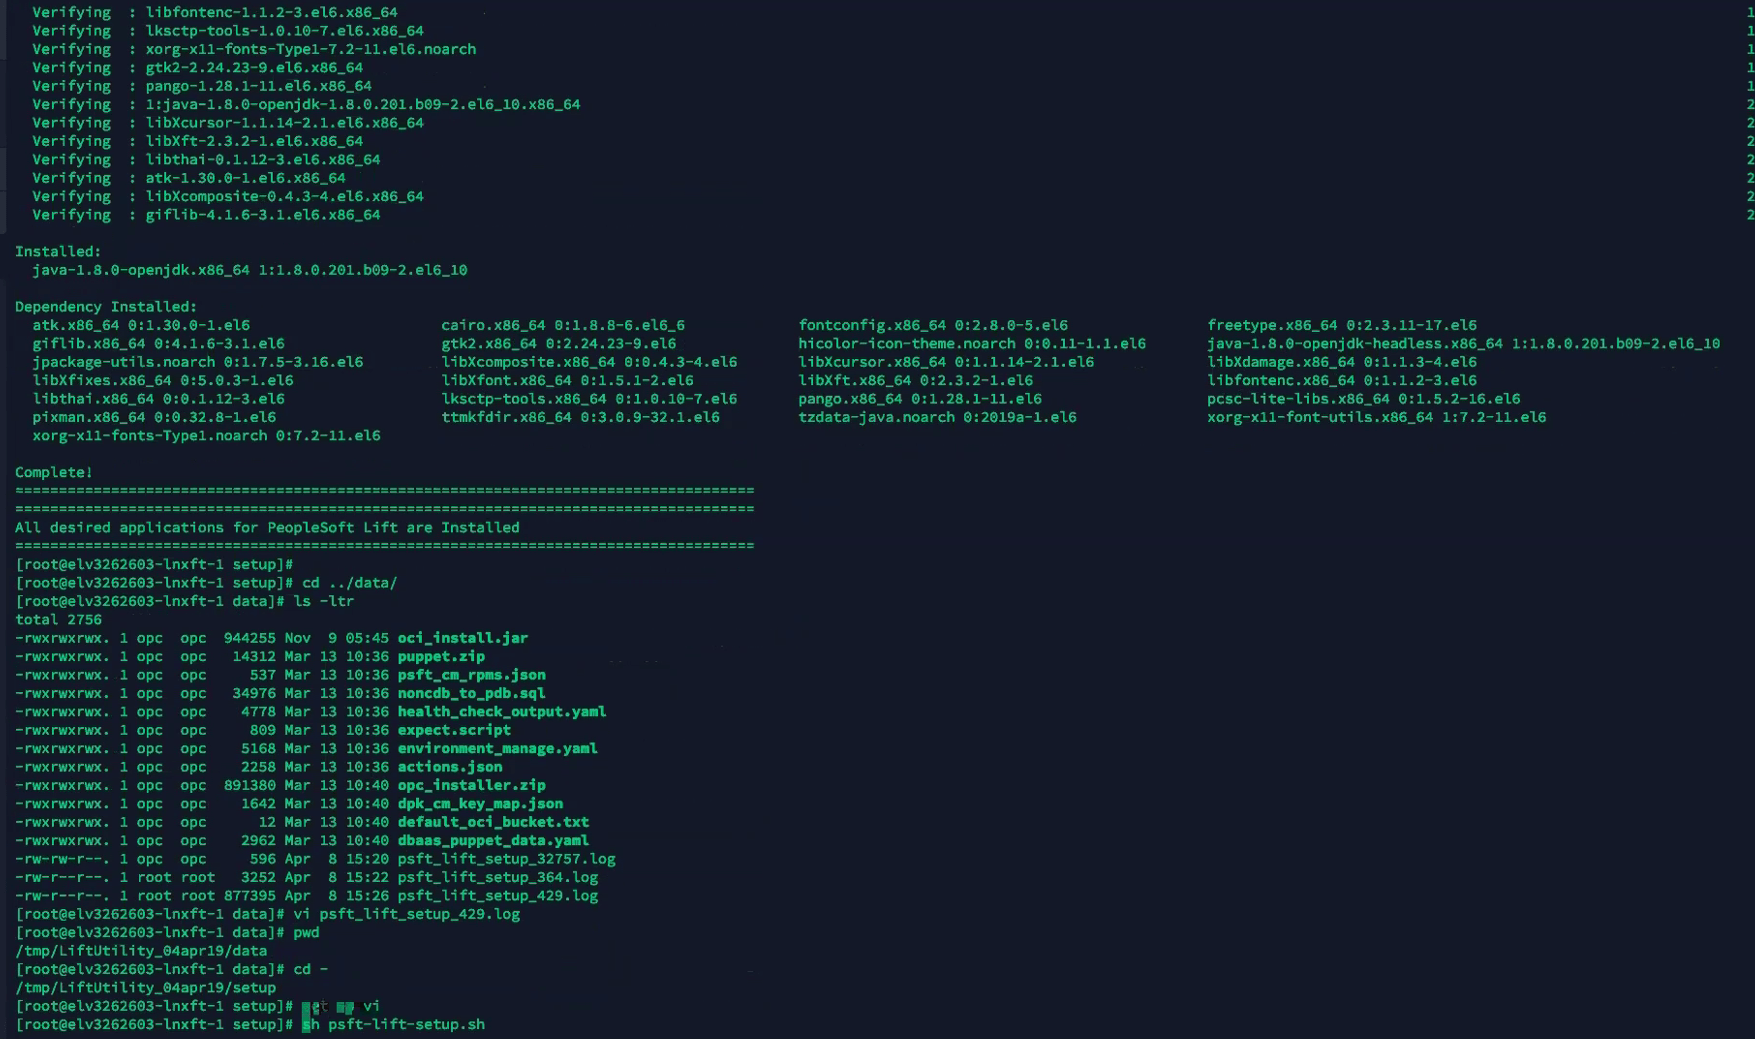The width and height of the screenshot is (1755, 1039).
Task: Click the Dependency Installed header text
Action: 104,306
